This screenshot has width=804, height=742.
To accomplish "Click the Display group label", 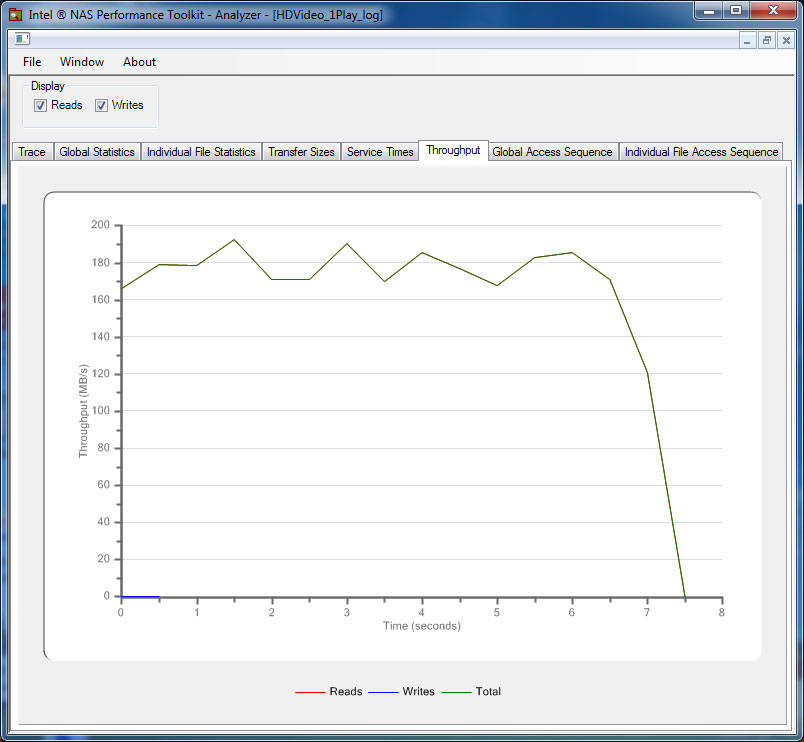I will coord(48,86).
